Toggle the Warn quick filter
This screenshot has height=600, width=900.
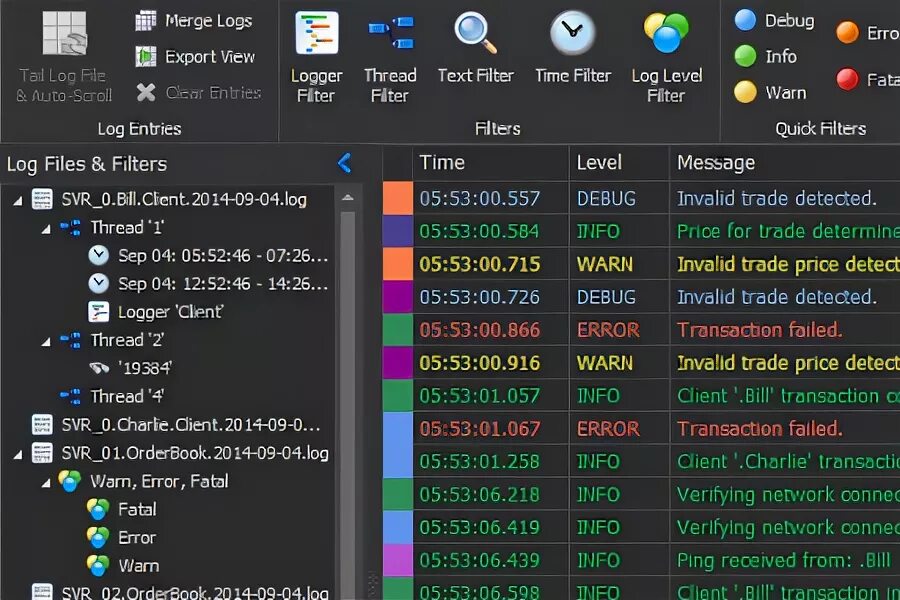pos(745,92)
